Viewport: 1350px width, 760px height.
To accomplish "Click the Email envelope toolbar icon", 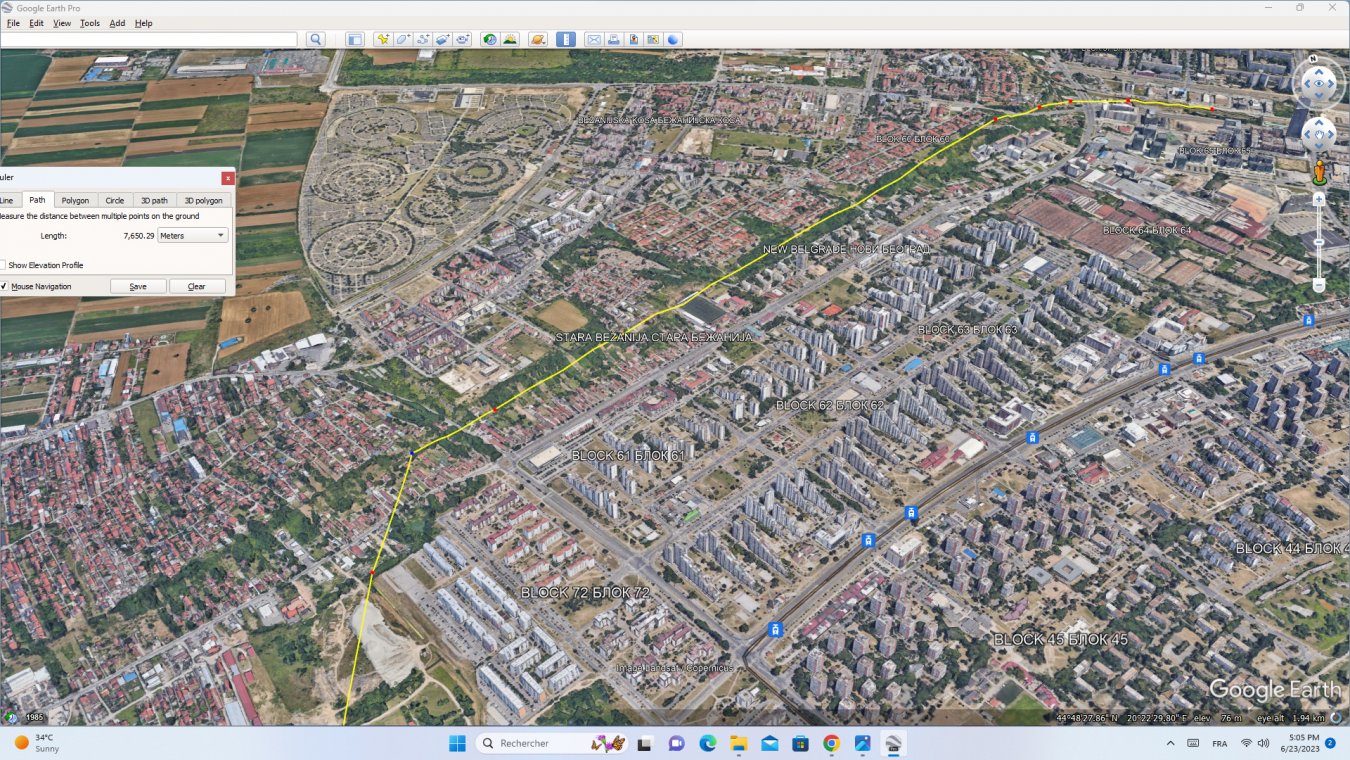I will point(594,40).
